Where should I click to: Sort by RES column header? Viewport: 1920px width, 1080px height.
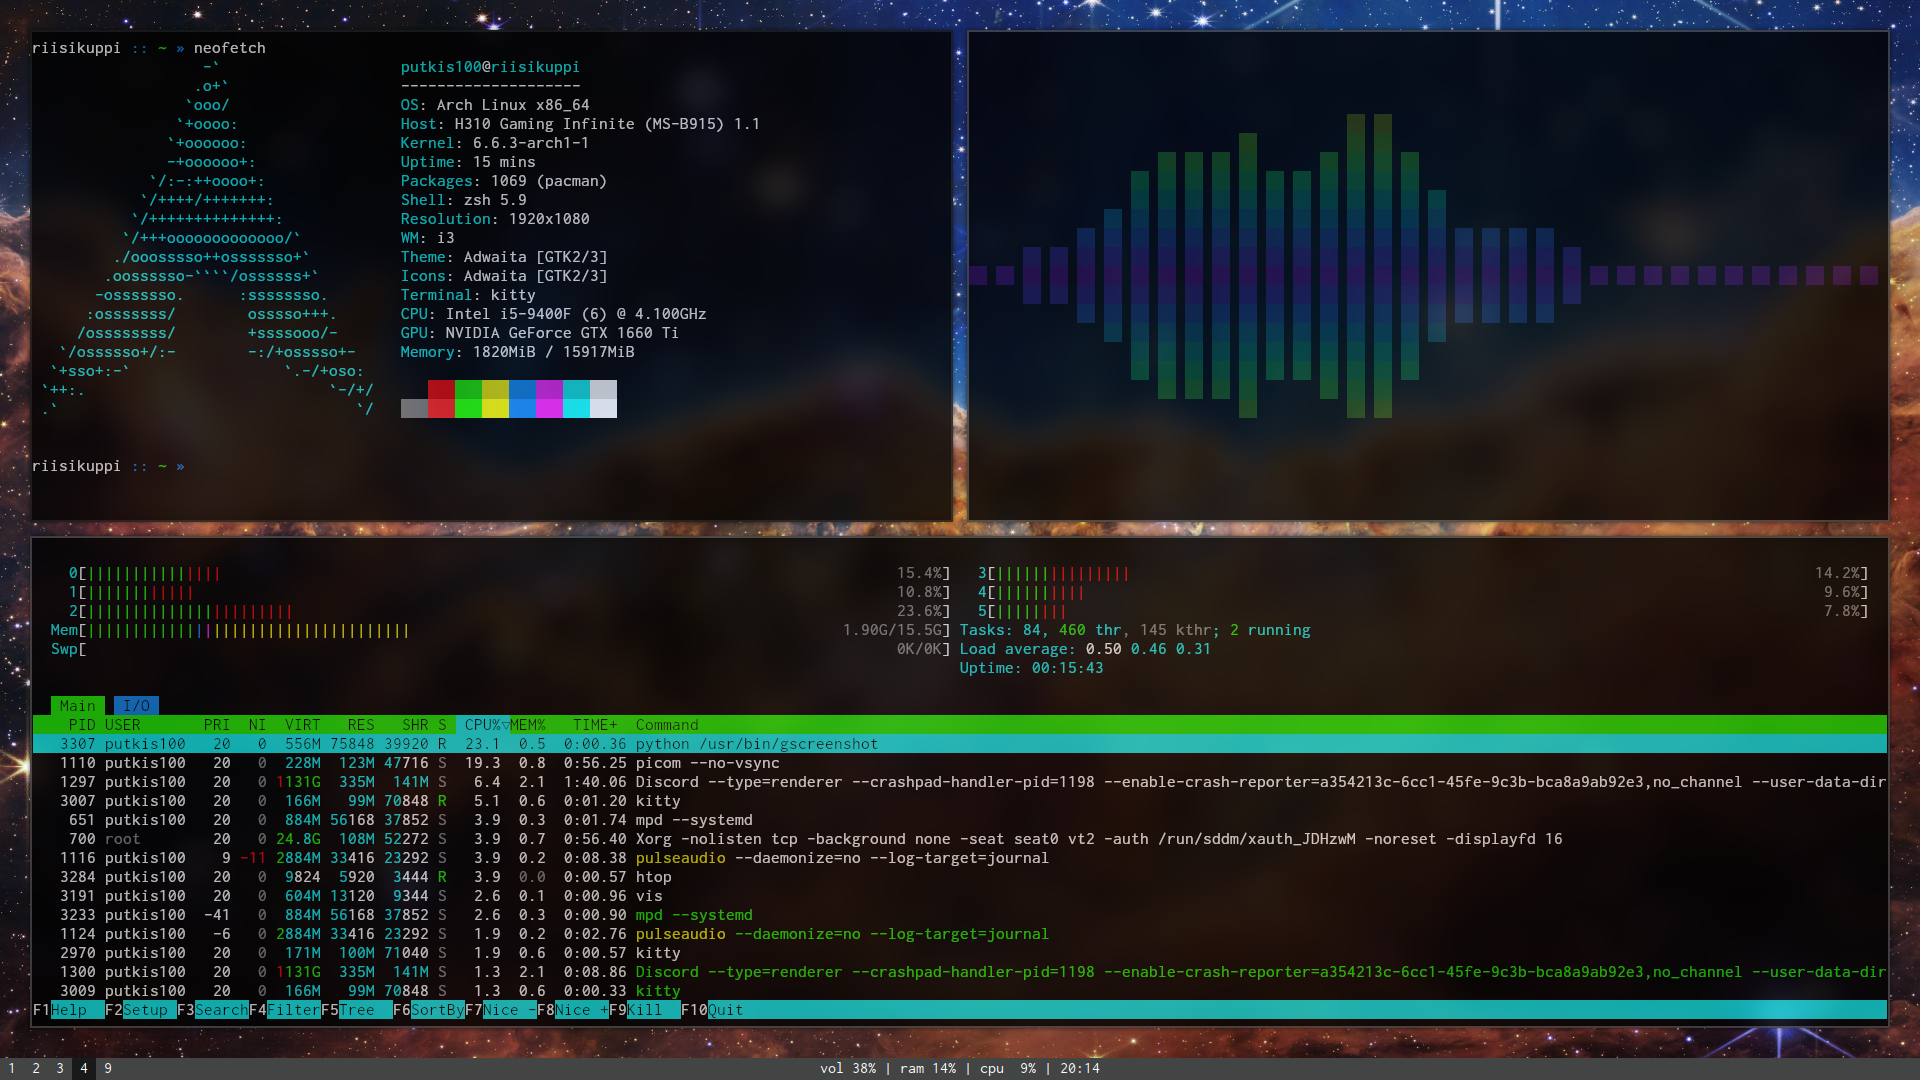click(361, 725)
